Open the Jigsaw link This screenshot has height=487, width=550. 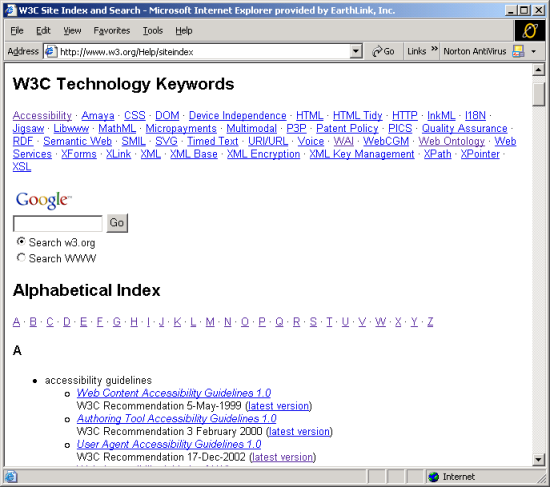tap(28, 128)
